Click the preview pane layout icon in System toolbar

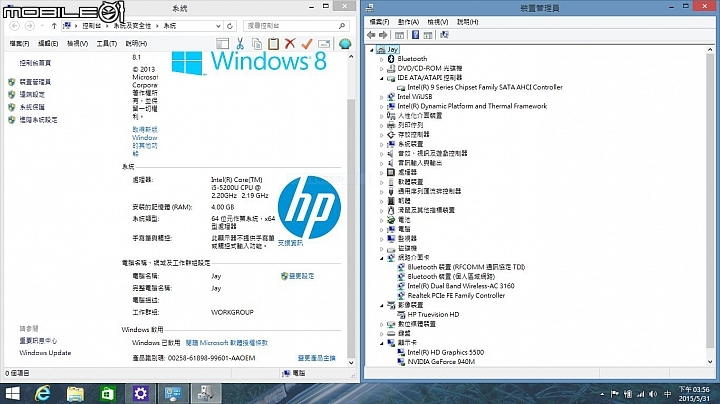[x=223, y=44]
